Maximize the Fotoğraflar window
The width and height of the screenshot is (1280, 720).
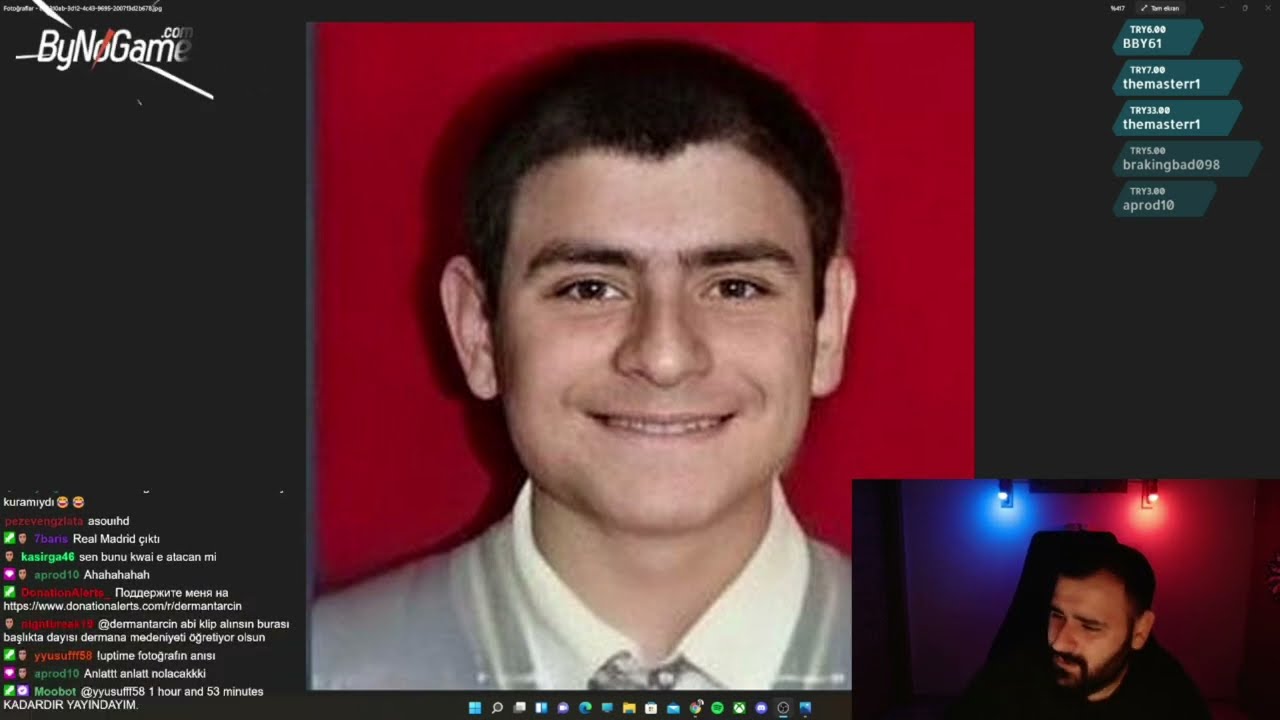coord(1245,8)
